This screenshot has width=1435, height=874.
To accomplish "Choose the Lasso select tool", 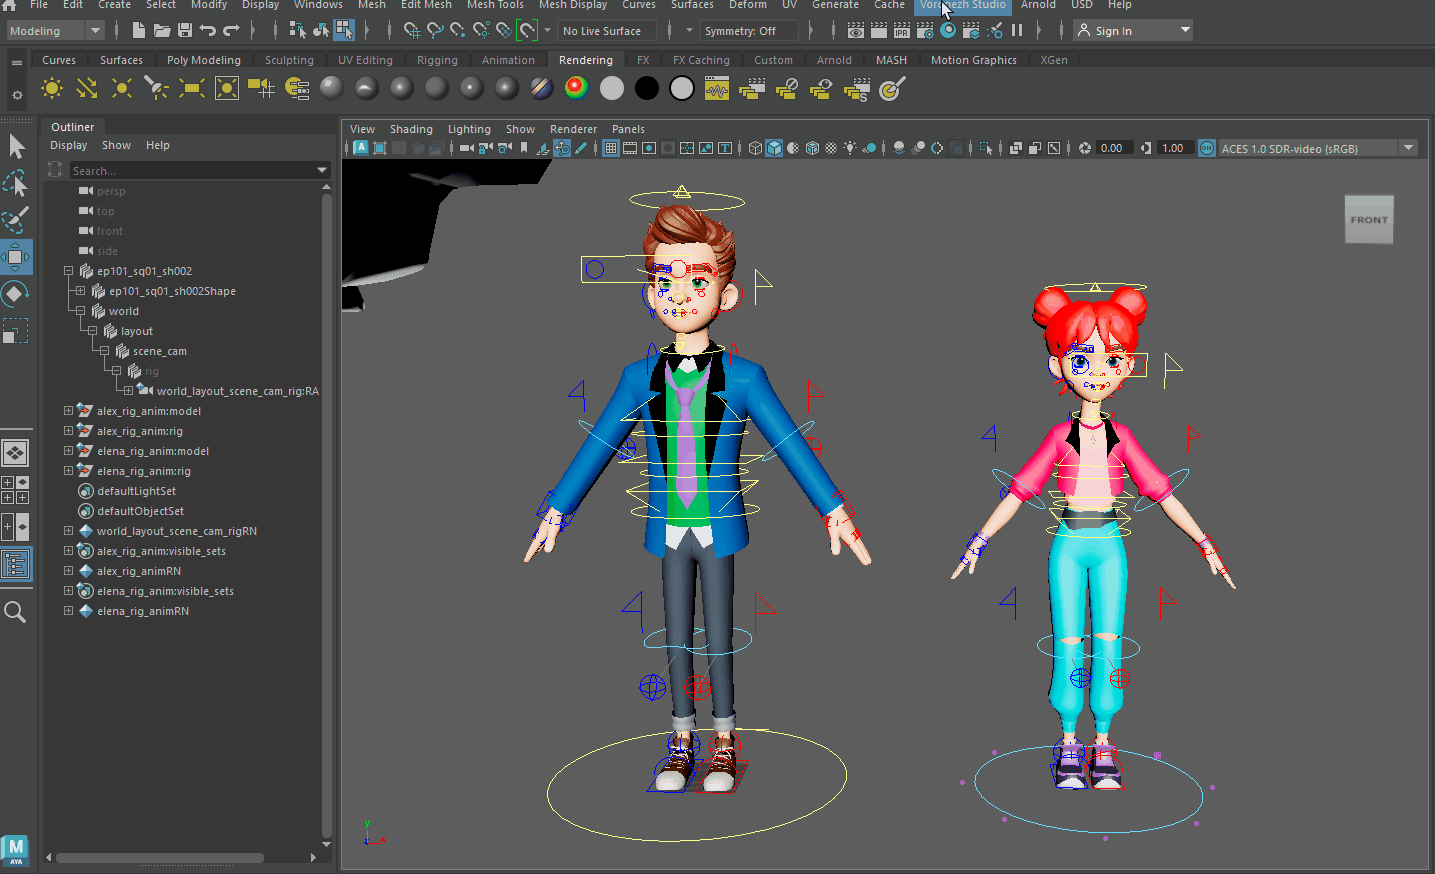I will (x=16, y=183).
